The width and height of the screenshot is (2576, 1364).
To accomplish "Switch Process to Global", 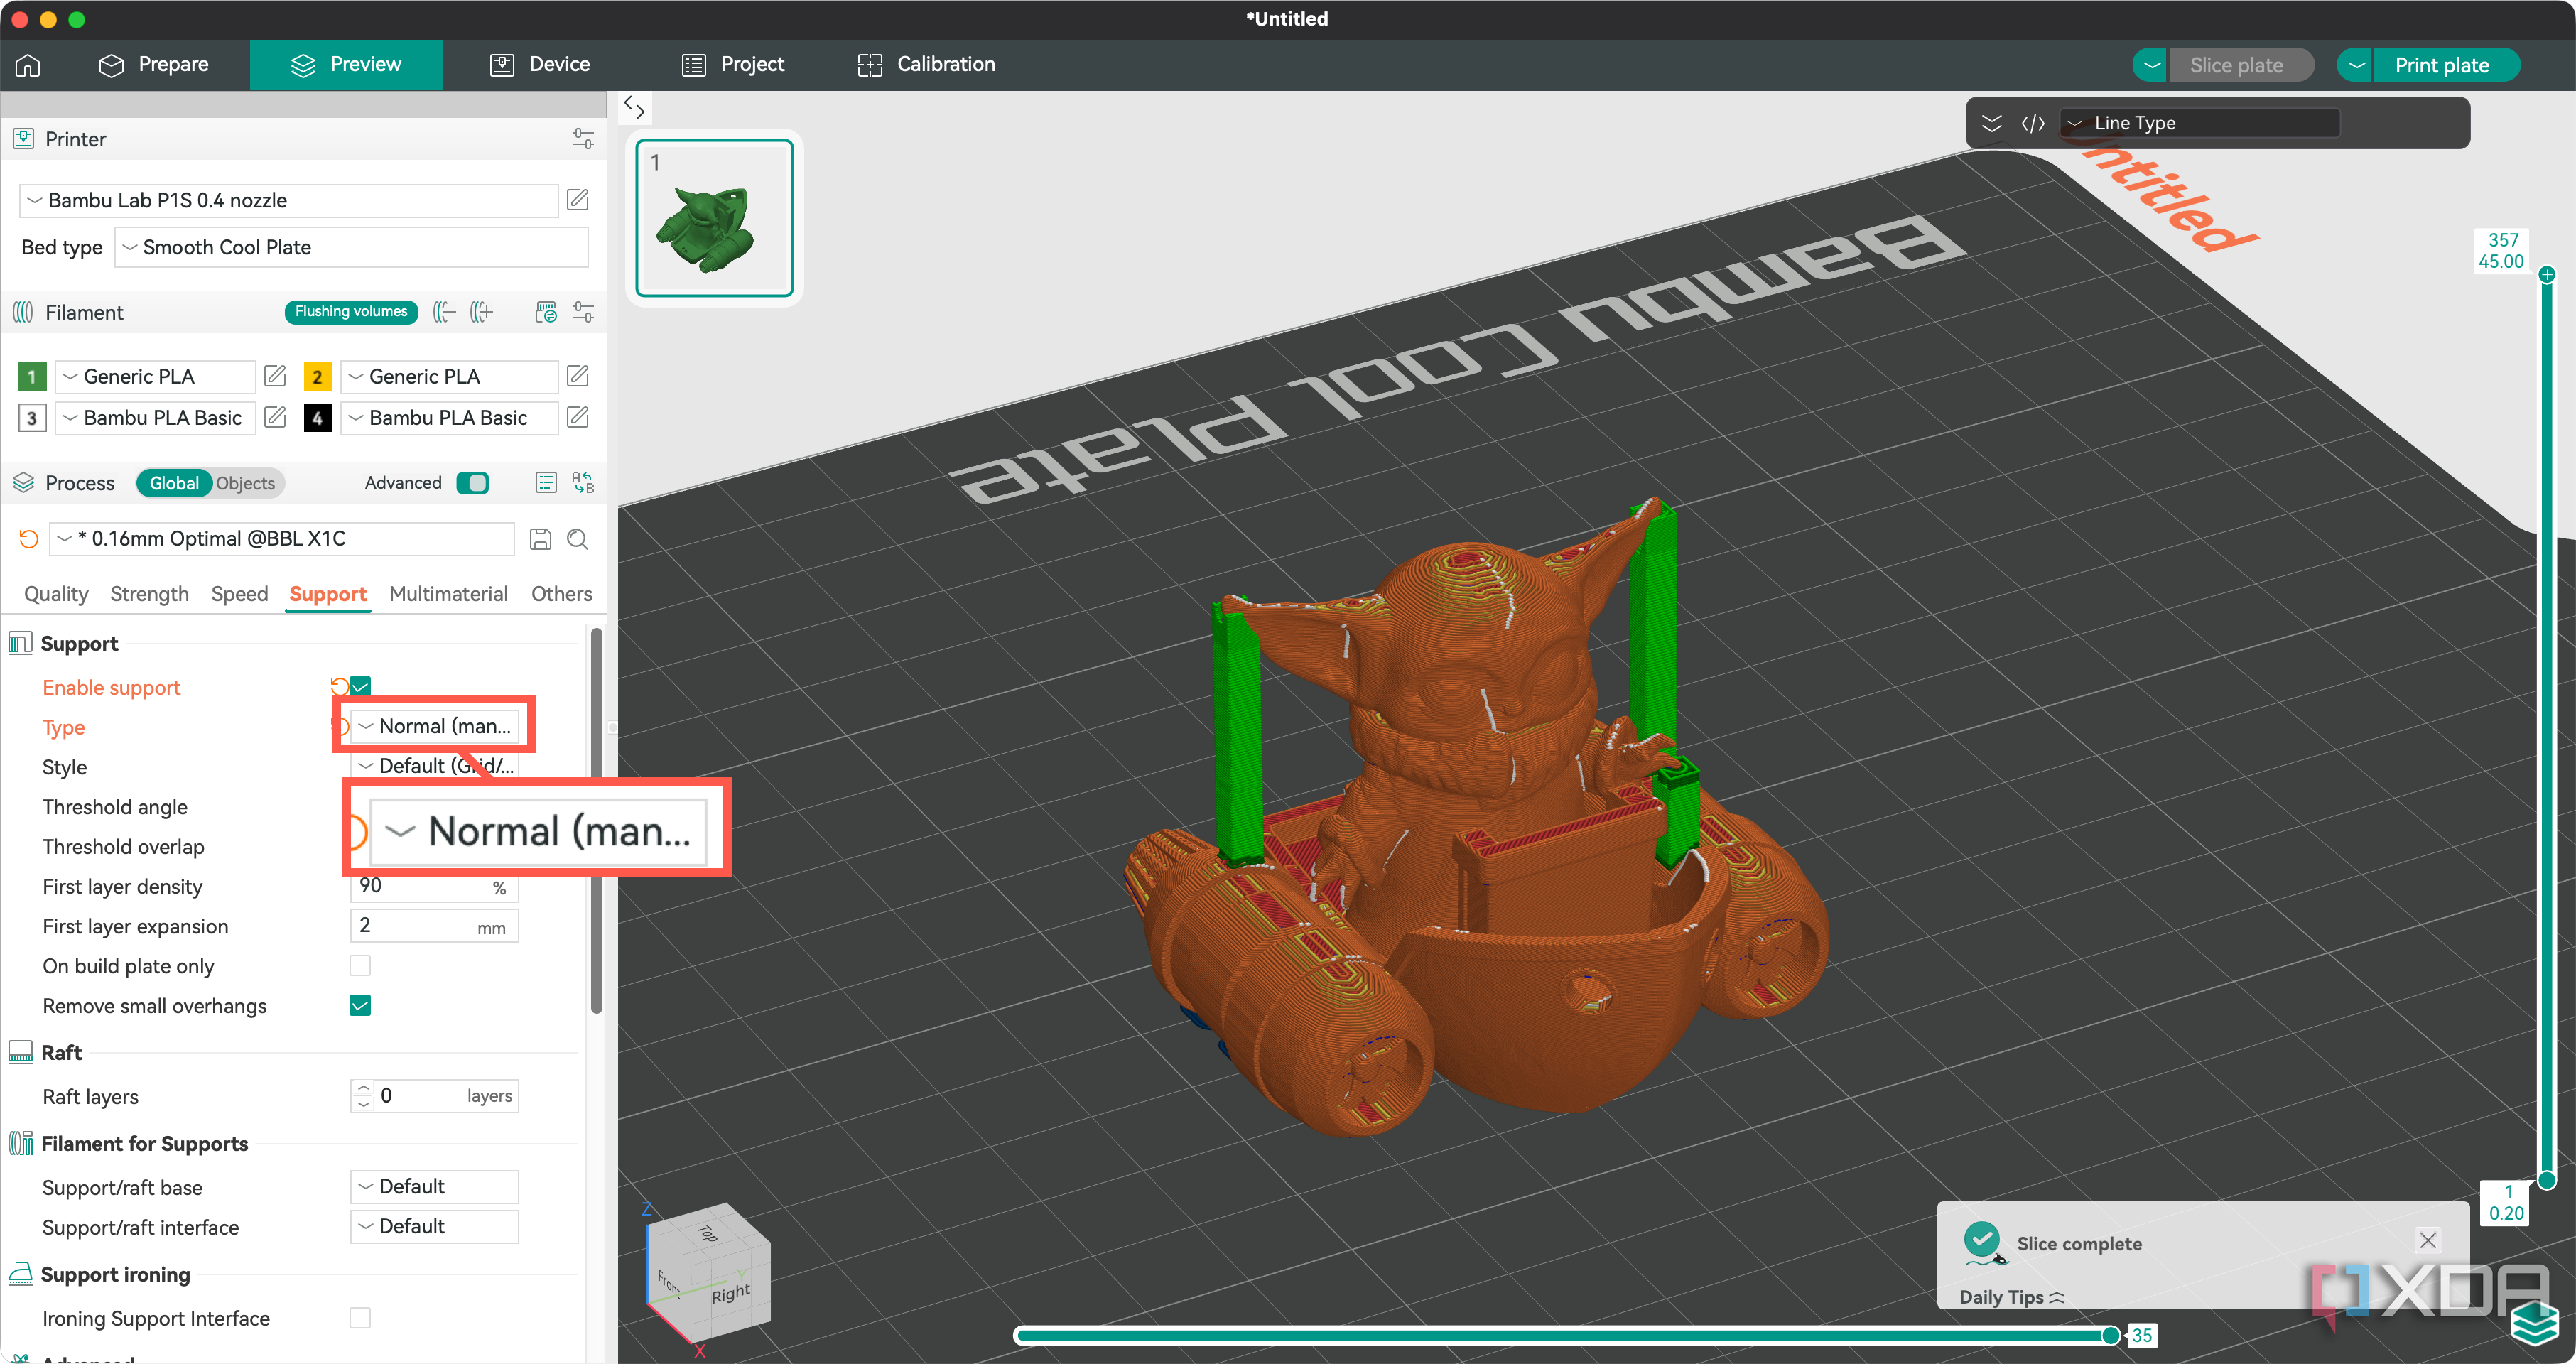I will click(174, 483).
